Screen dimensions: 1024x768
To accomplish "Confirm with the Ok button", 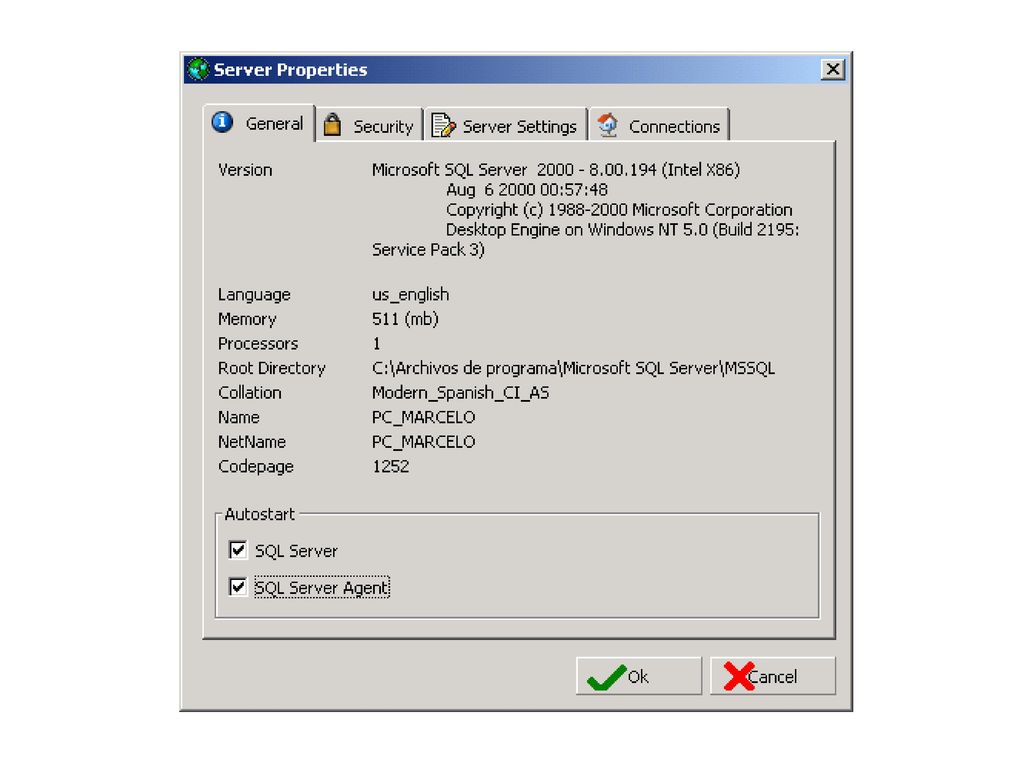I will pyautogui.click(x=639, y=676).
